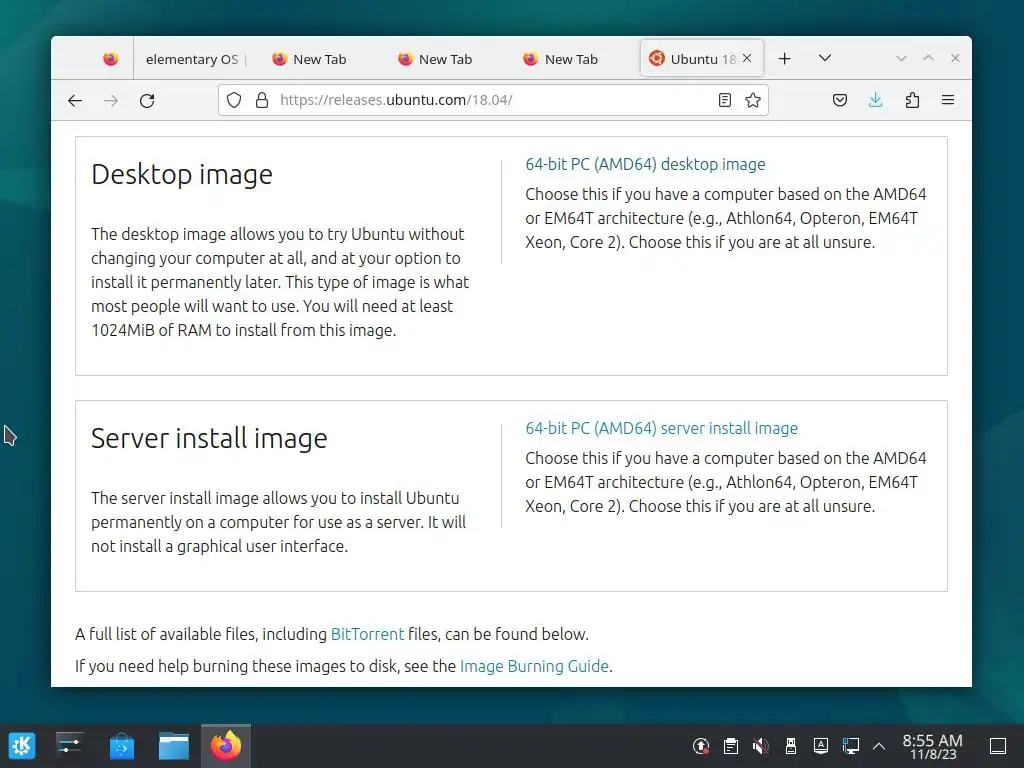
Task: Follow the BitTorrent link
Action: click(x=367, y=634)
